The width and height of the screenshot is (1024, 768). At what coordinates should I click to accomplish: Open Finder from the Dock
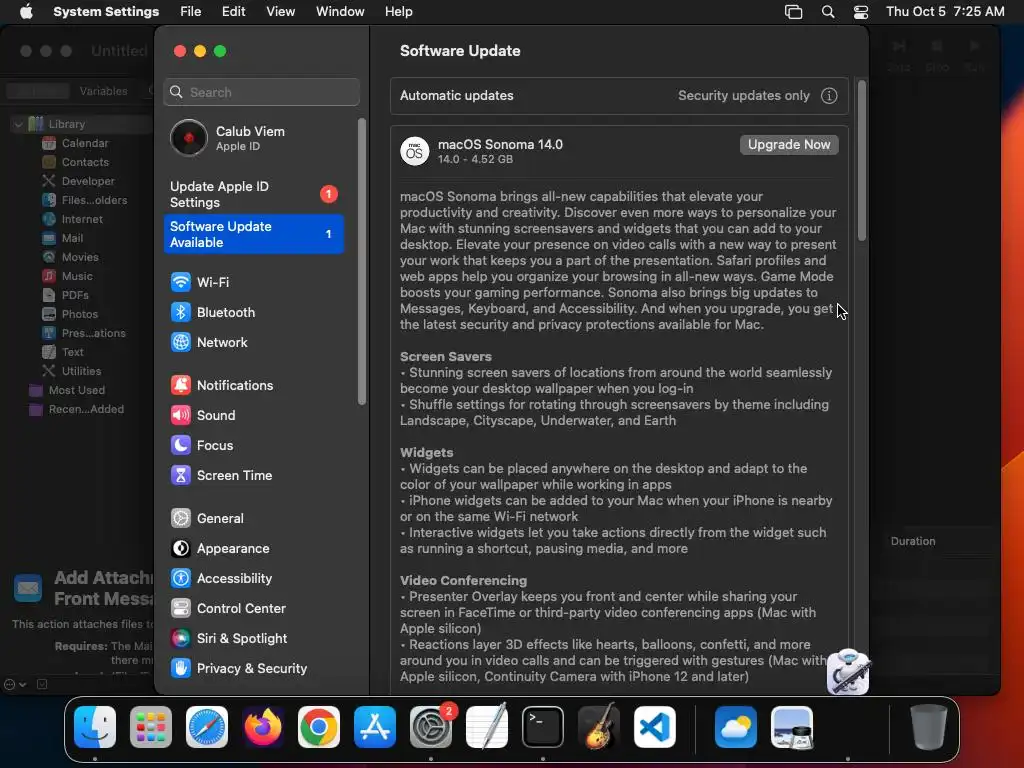[x=95, y=727]
